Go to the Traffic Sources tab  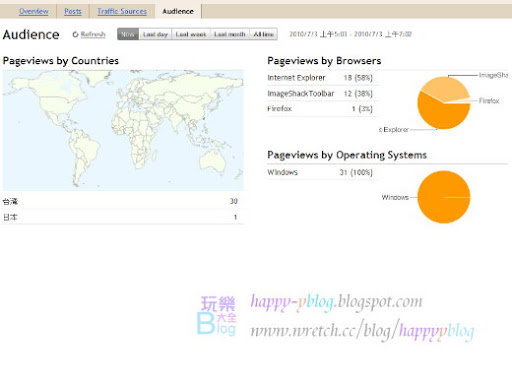(x=122, y=11)
